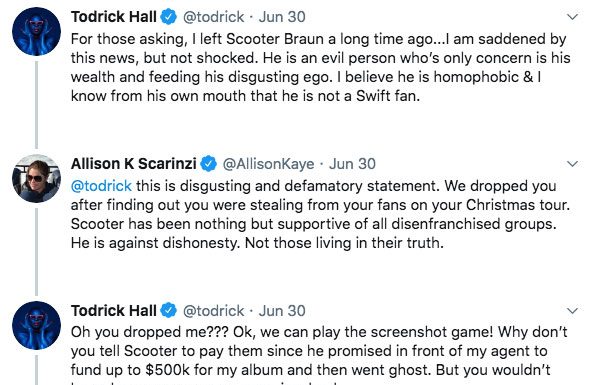This screenshot has width=592, height=385.
Task: Open Todrick Hall display name on top tweet
Action: [114, 17]
